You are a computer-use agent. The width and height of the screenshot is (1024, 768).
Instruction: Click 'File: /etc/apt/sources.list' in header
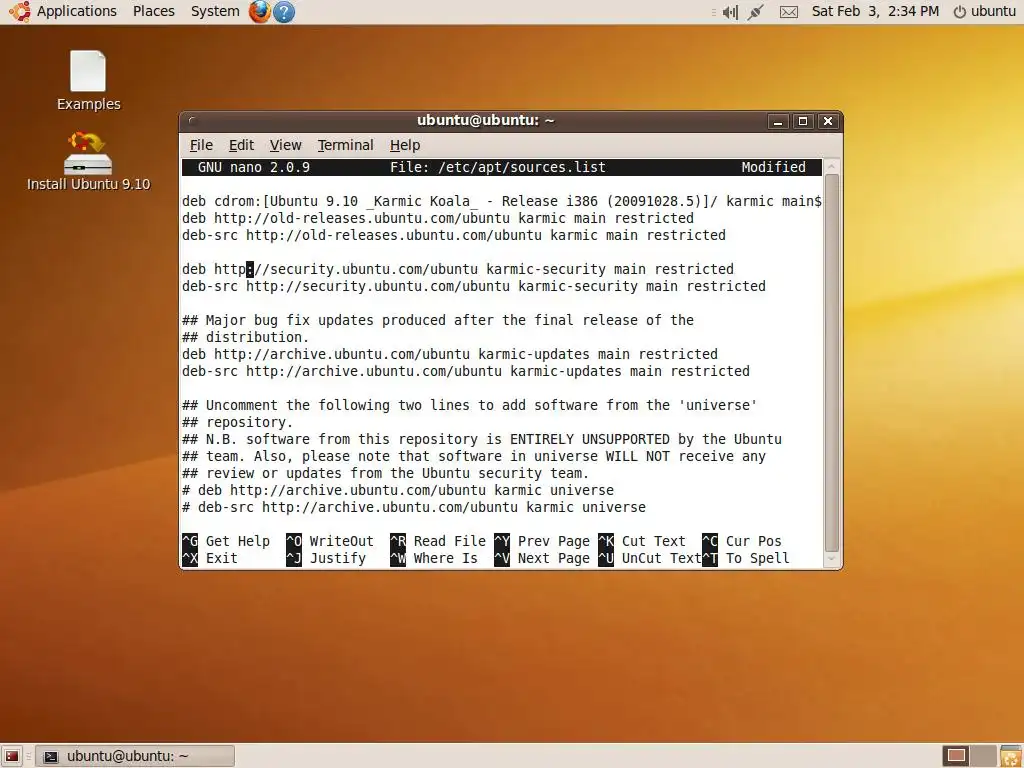click(x=498, y=167)
